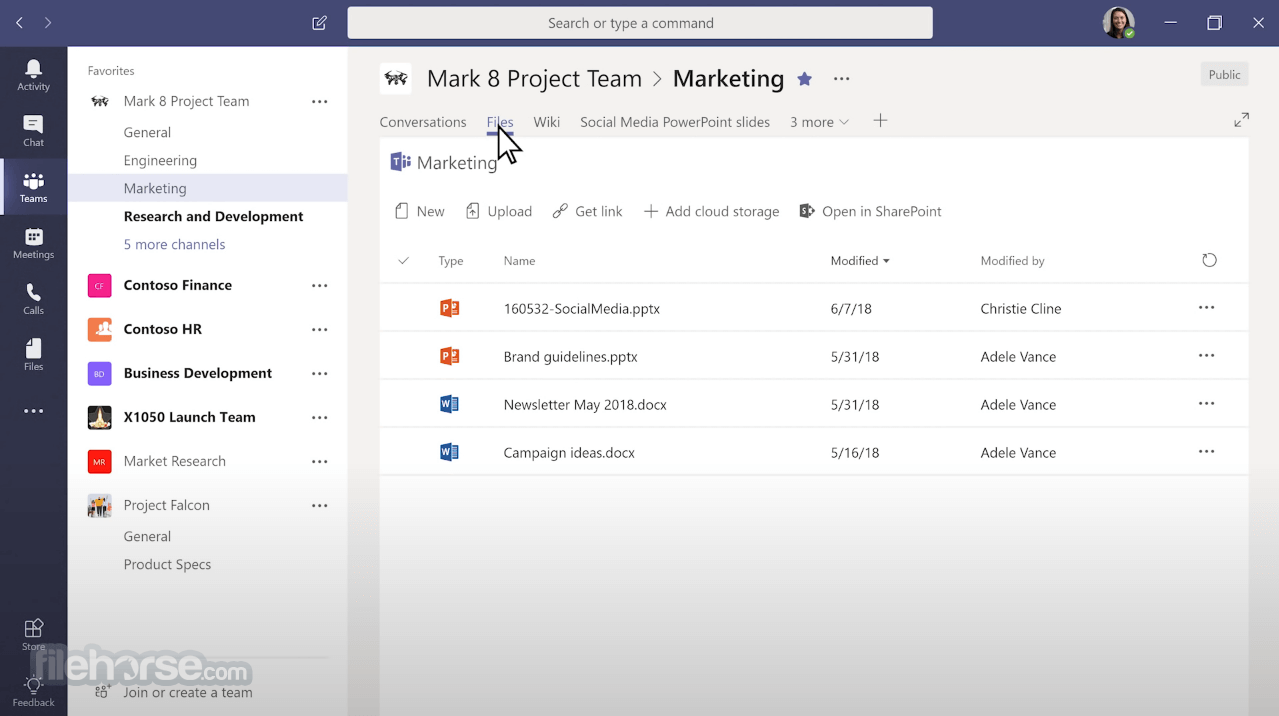Viewport: 1279px width, 716px height.
Task: Click Join or create a team
Action: (174, 691)
